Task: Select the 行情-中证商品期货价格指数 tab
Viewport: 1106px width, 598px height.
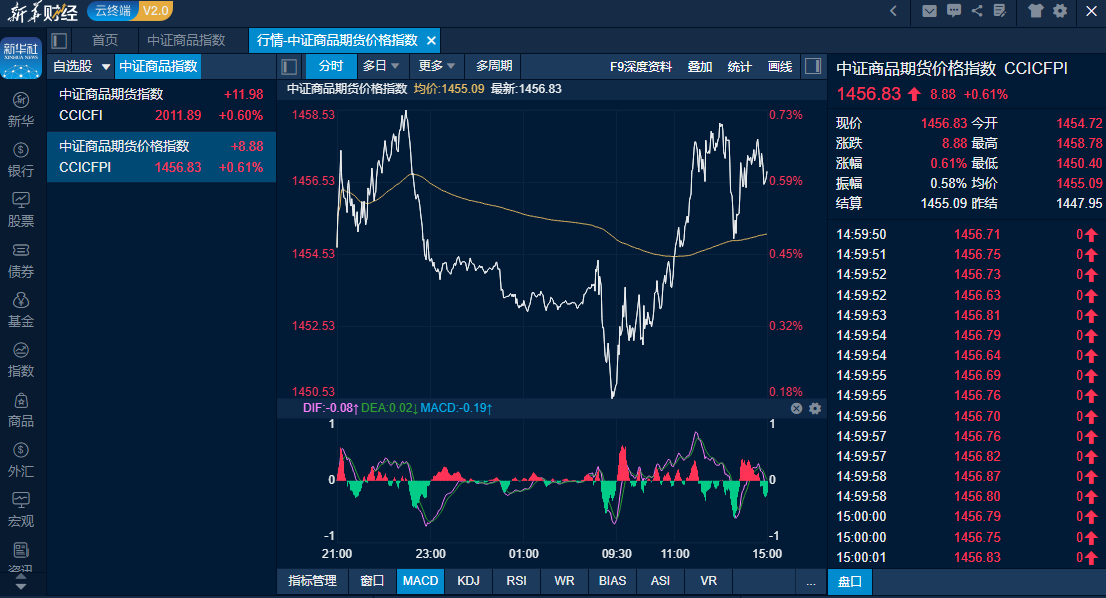Action: click(337, 40)
